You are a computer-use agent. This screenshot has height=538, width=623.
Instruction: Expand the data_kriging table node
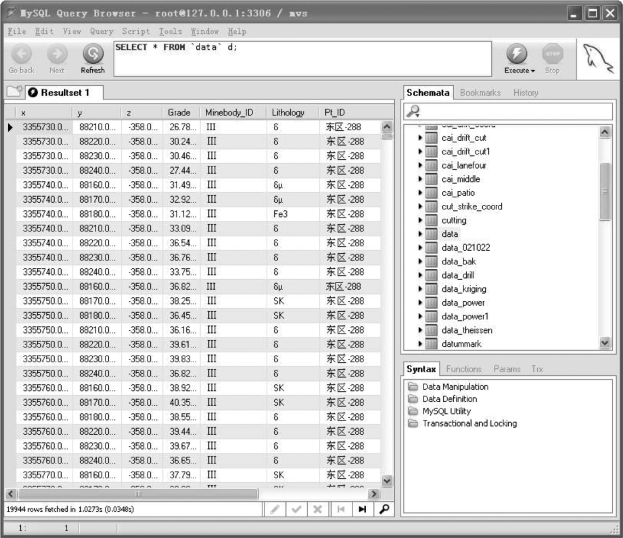tap(421, 289)
